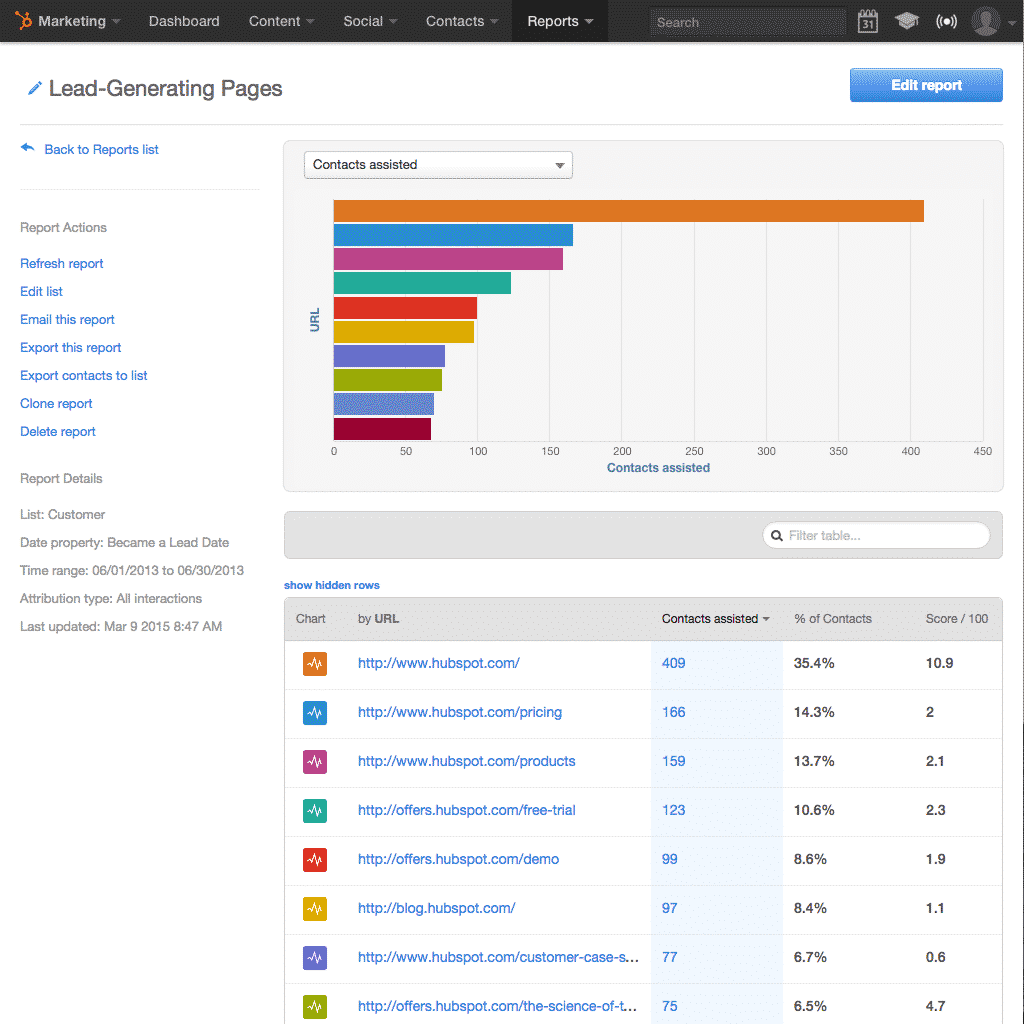The image size is (1024, 1024).
Task: Toggle blue chart icon for pricing row
Action: pyautogui.click(x=315, y=712)
